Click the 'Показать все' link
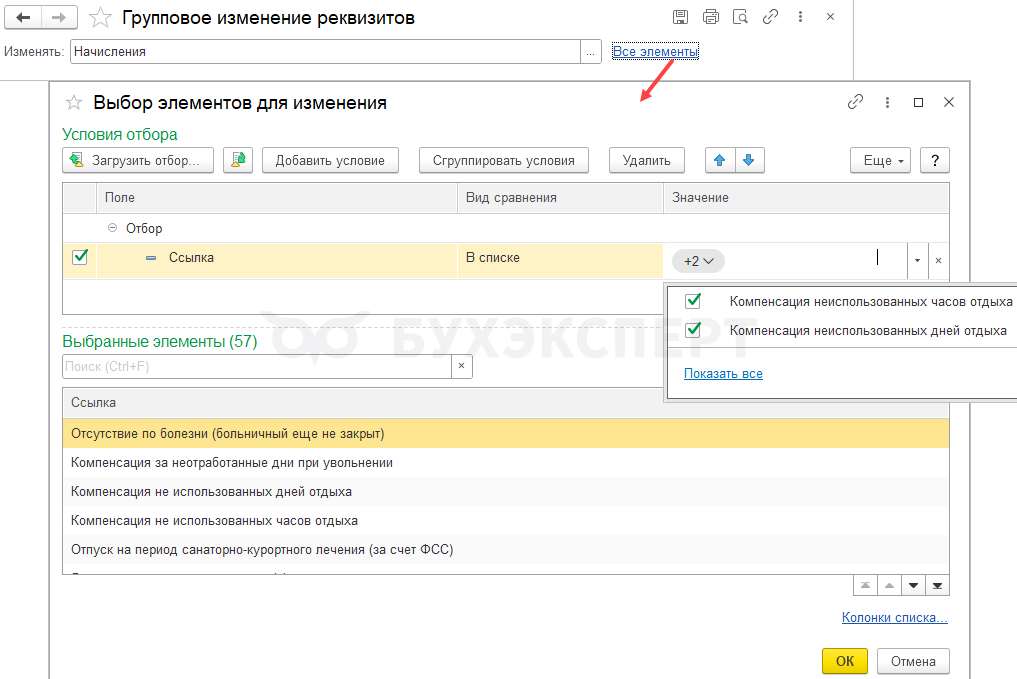The width and height of the screenshot is (1017, 679). point(723,373)
